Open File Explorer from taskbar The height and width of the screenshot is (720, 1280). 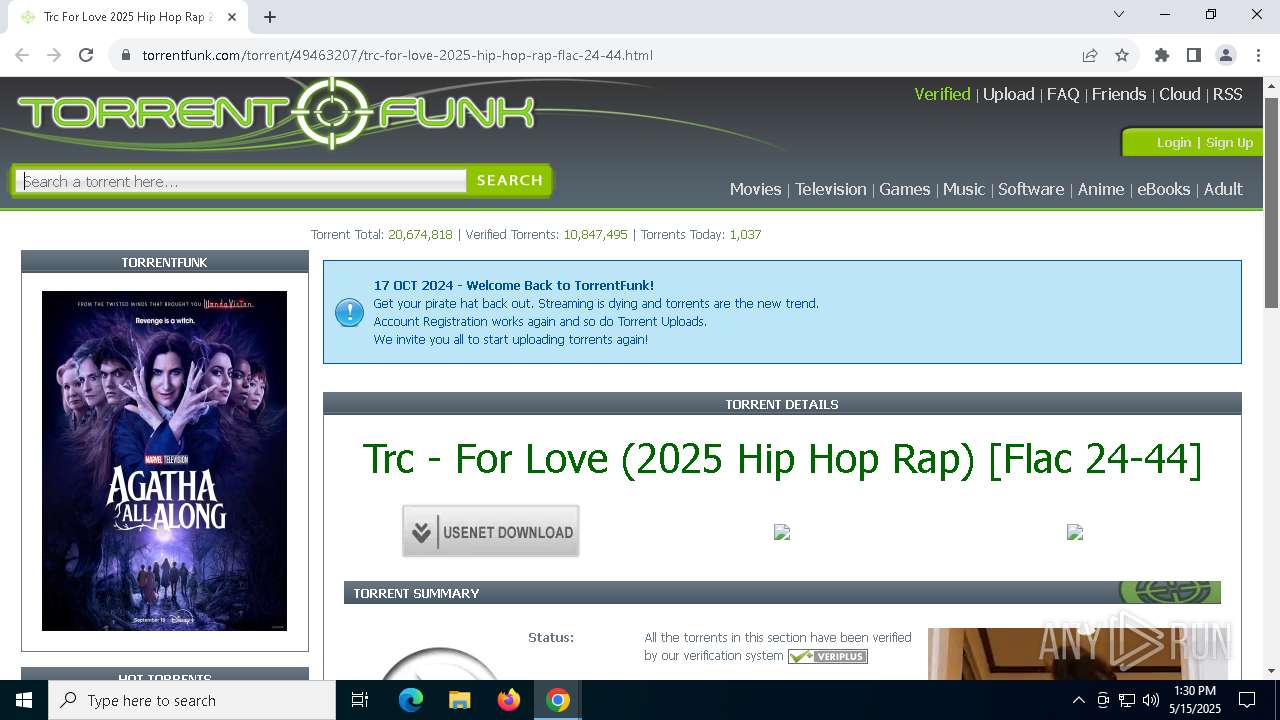[x=460, y=700]
